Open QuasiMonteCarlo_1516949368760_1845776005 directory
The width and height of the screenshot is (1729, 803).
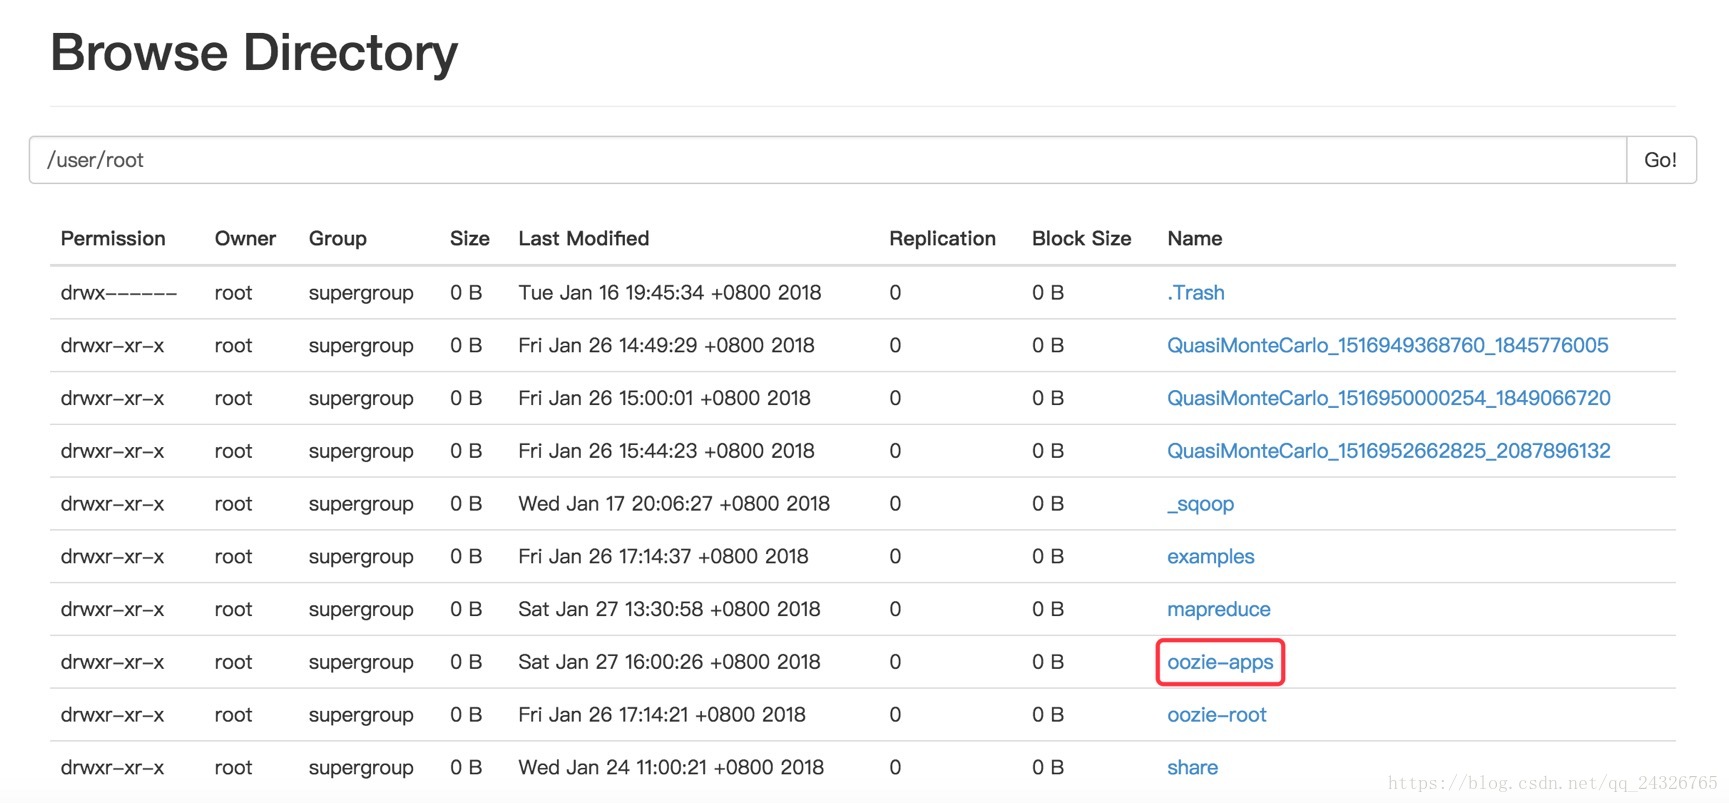click(x=1388, y=346)
